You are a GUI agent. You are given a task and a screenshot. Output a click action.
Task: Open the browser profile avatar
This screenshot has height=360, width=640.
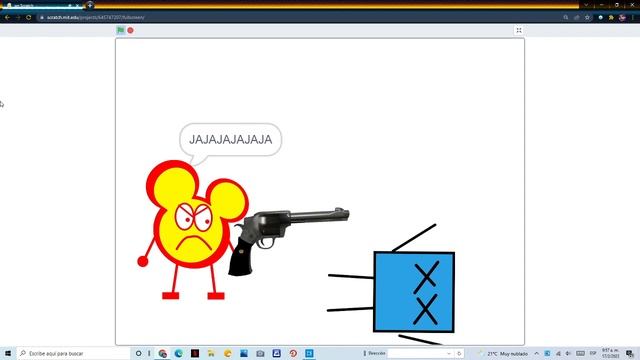pyautogui.click(x=622, y=18)
